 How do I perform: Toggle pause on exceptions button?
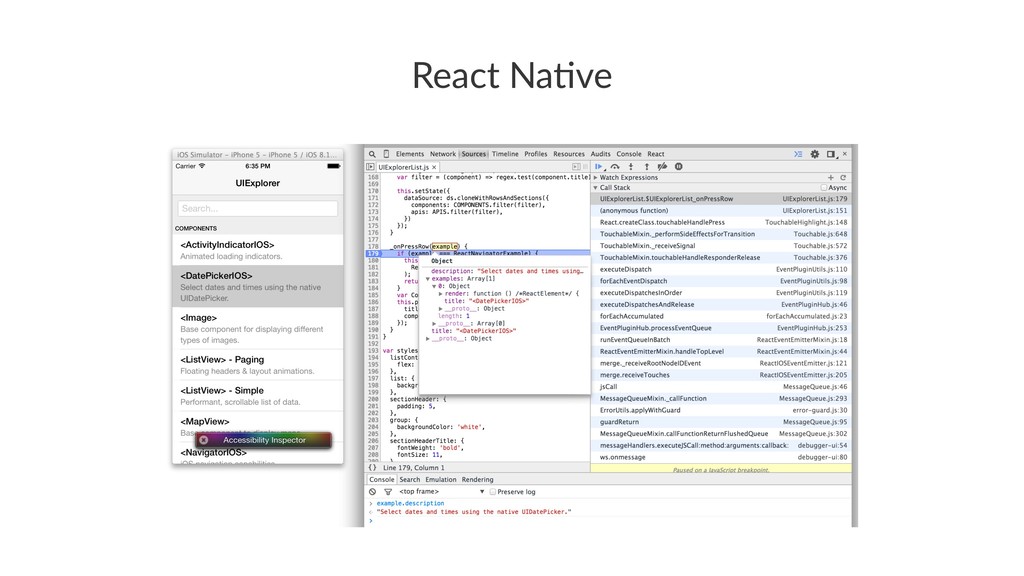(678, 166)
